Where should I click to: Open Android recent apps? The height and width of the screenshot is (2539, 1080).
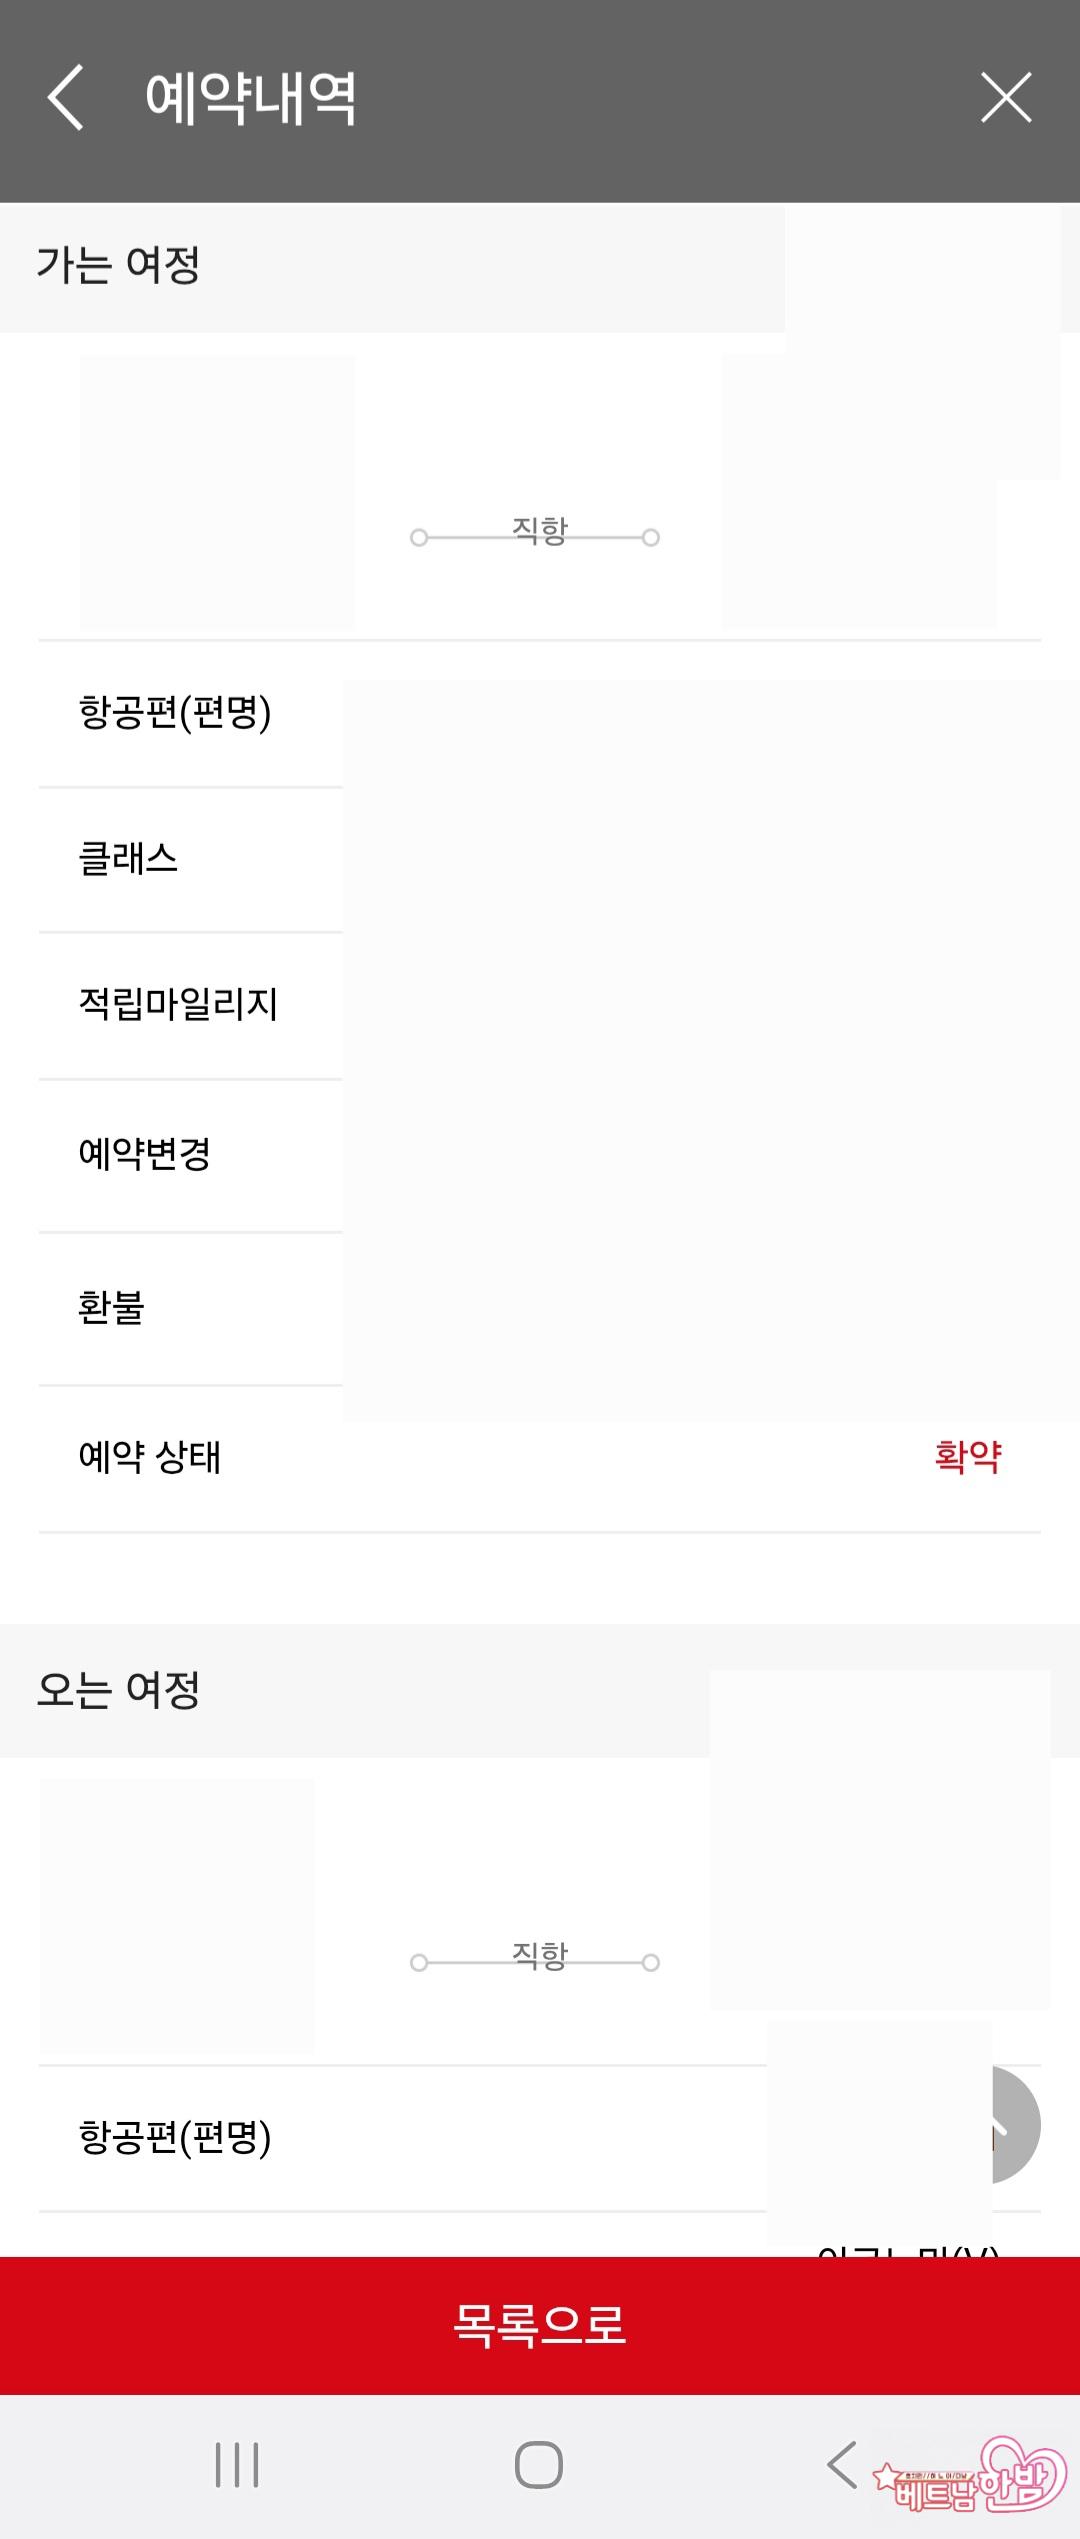237,2464
